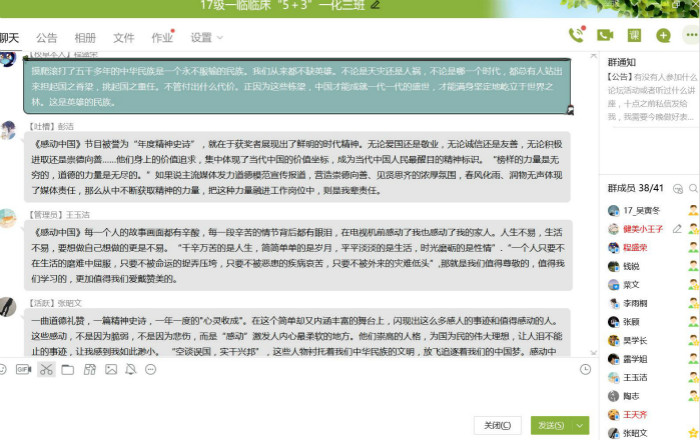This screenshot has height=440, width=700.
Task: Click the send picture icon
Action: coord(111,369)
